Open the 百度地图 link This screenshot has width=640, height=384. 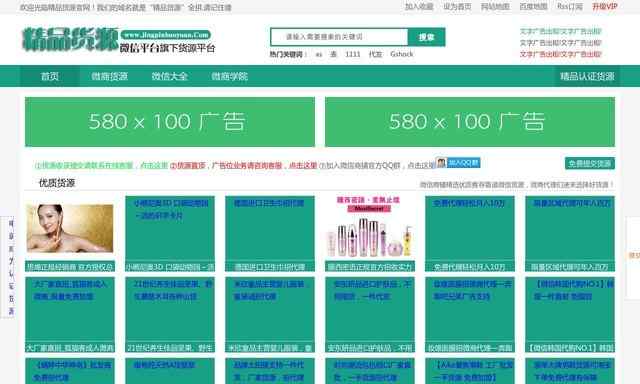point(533,7)
